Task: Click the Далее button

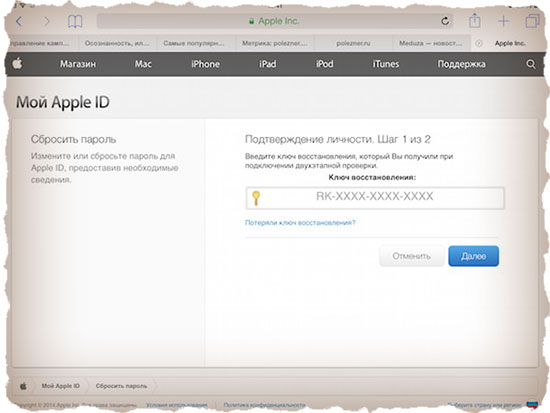Action: [474, 256]
